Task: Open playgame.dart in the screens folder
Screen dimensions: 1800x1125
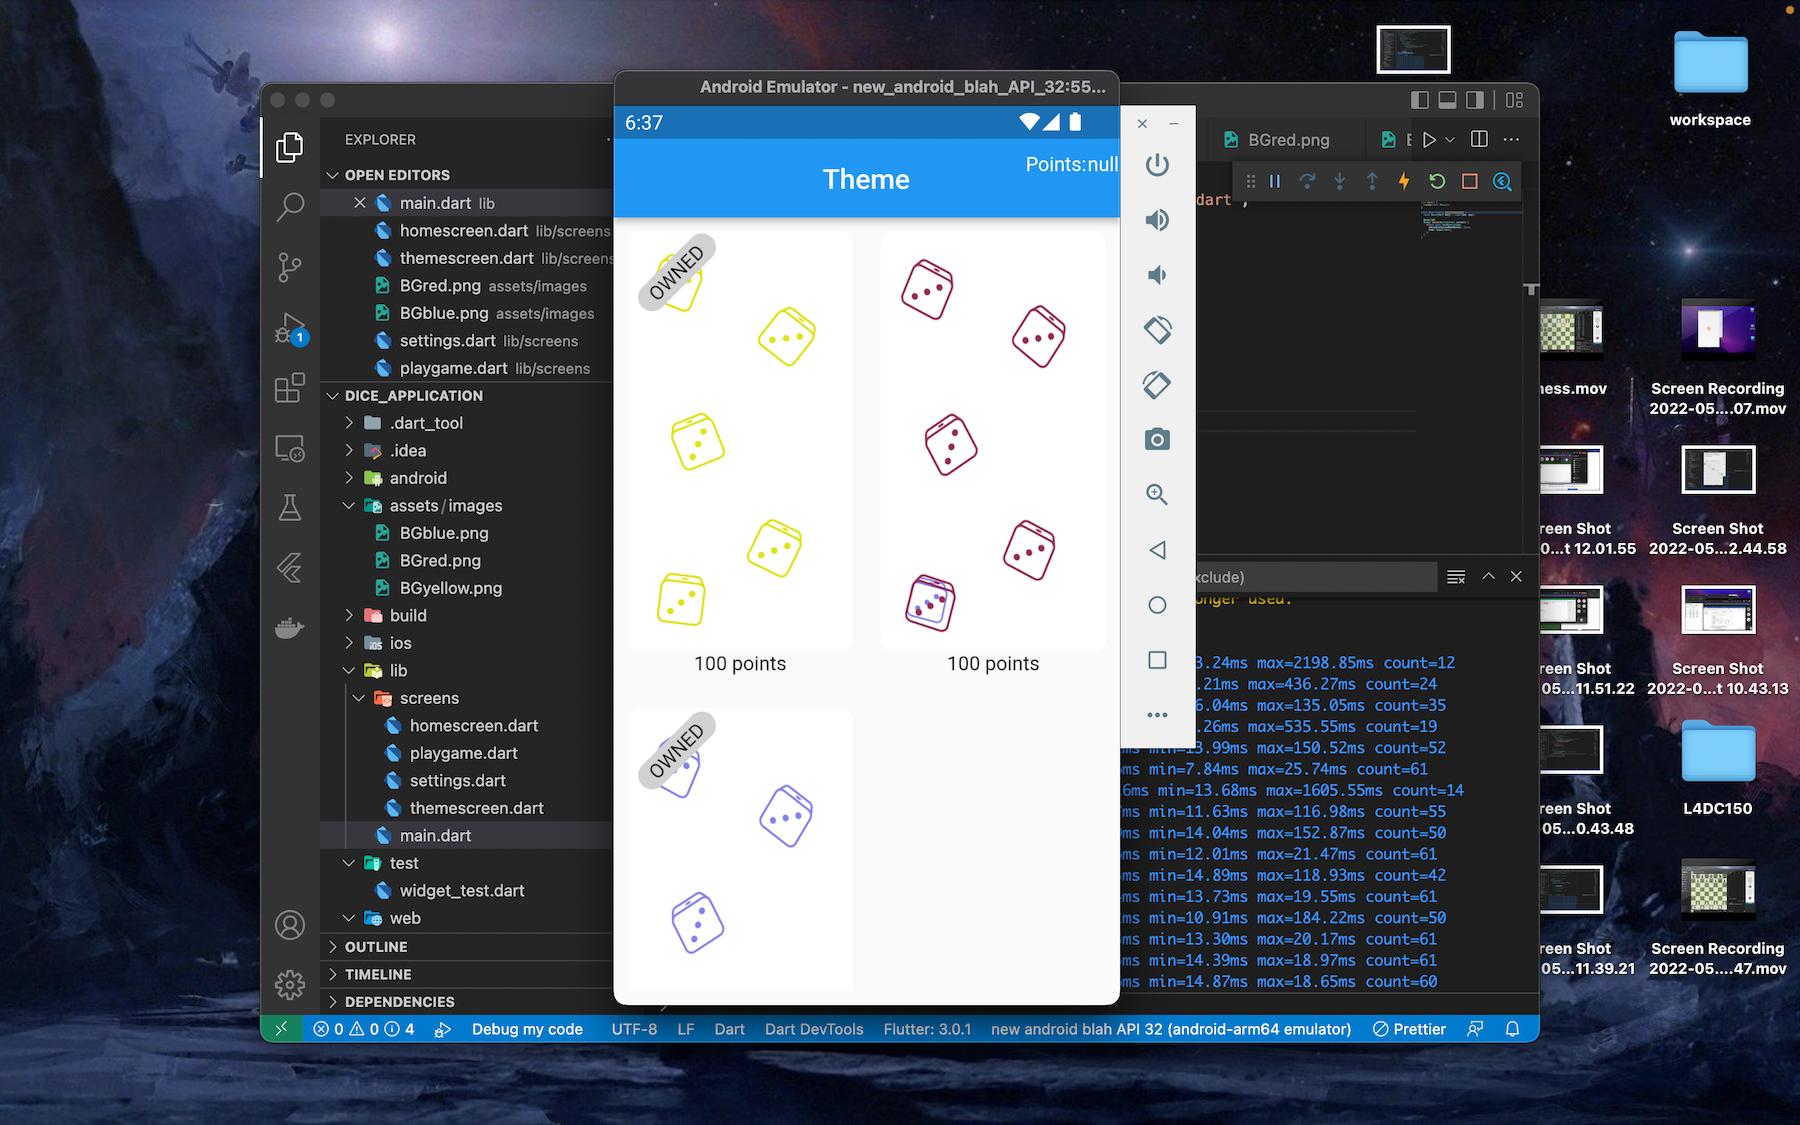Action: coord(466,753)
